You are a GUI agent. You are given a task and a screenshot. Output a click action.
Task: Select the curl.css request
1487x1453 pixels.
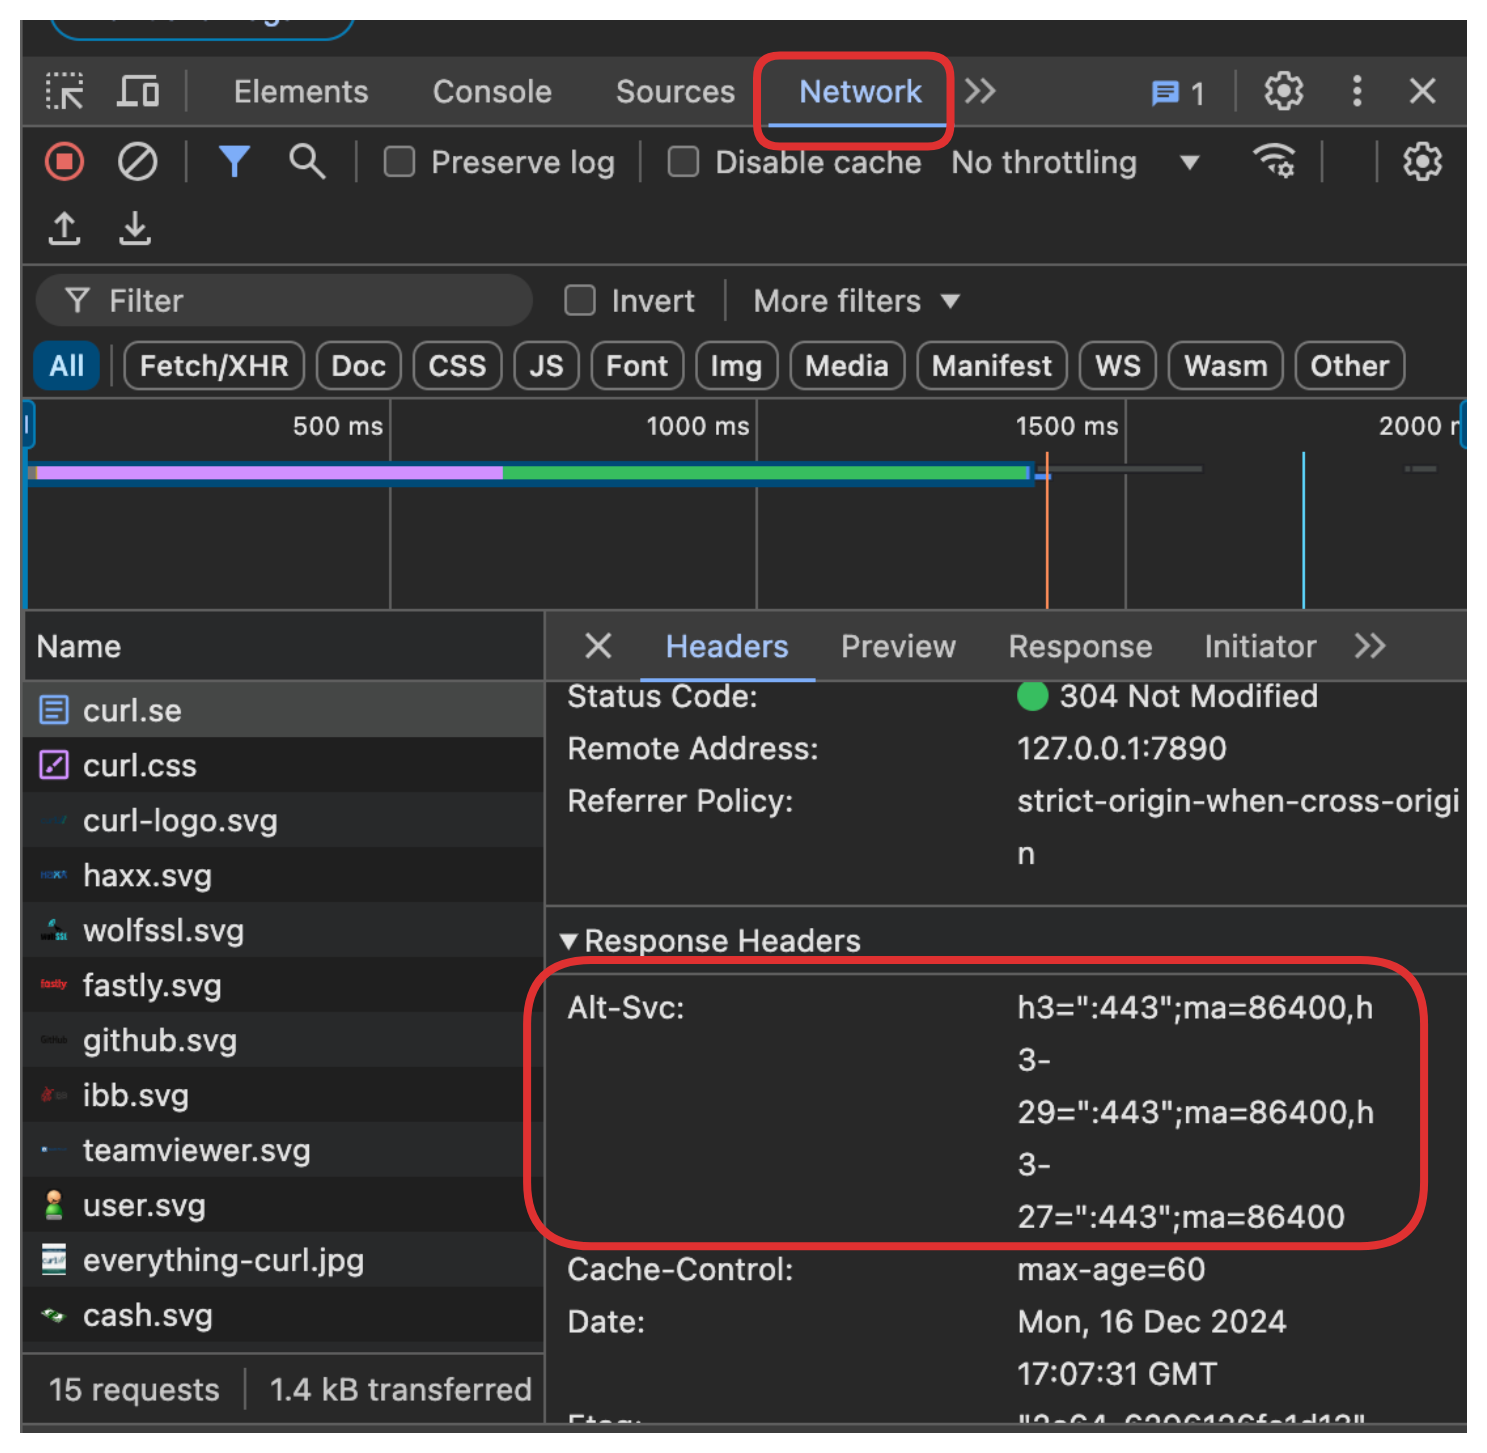pyautogui.click(x=140, y=766)
